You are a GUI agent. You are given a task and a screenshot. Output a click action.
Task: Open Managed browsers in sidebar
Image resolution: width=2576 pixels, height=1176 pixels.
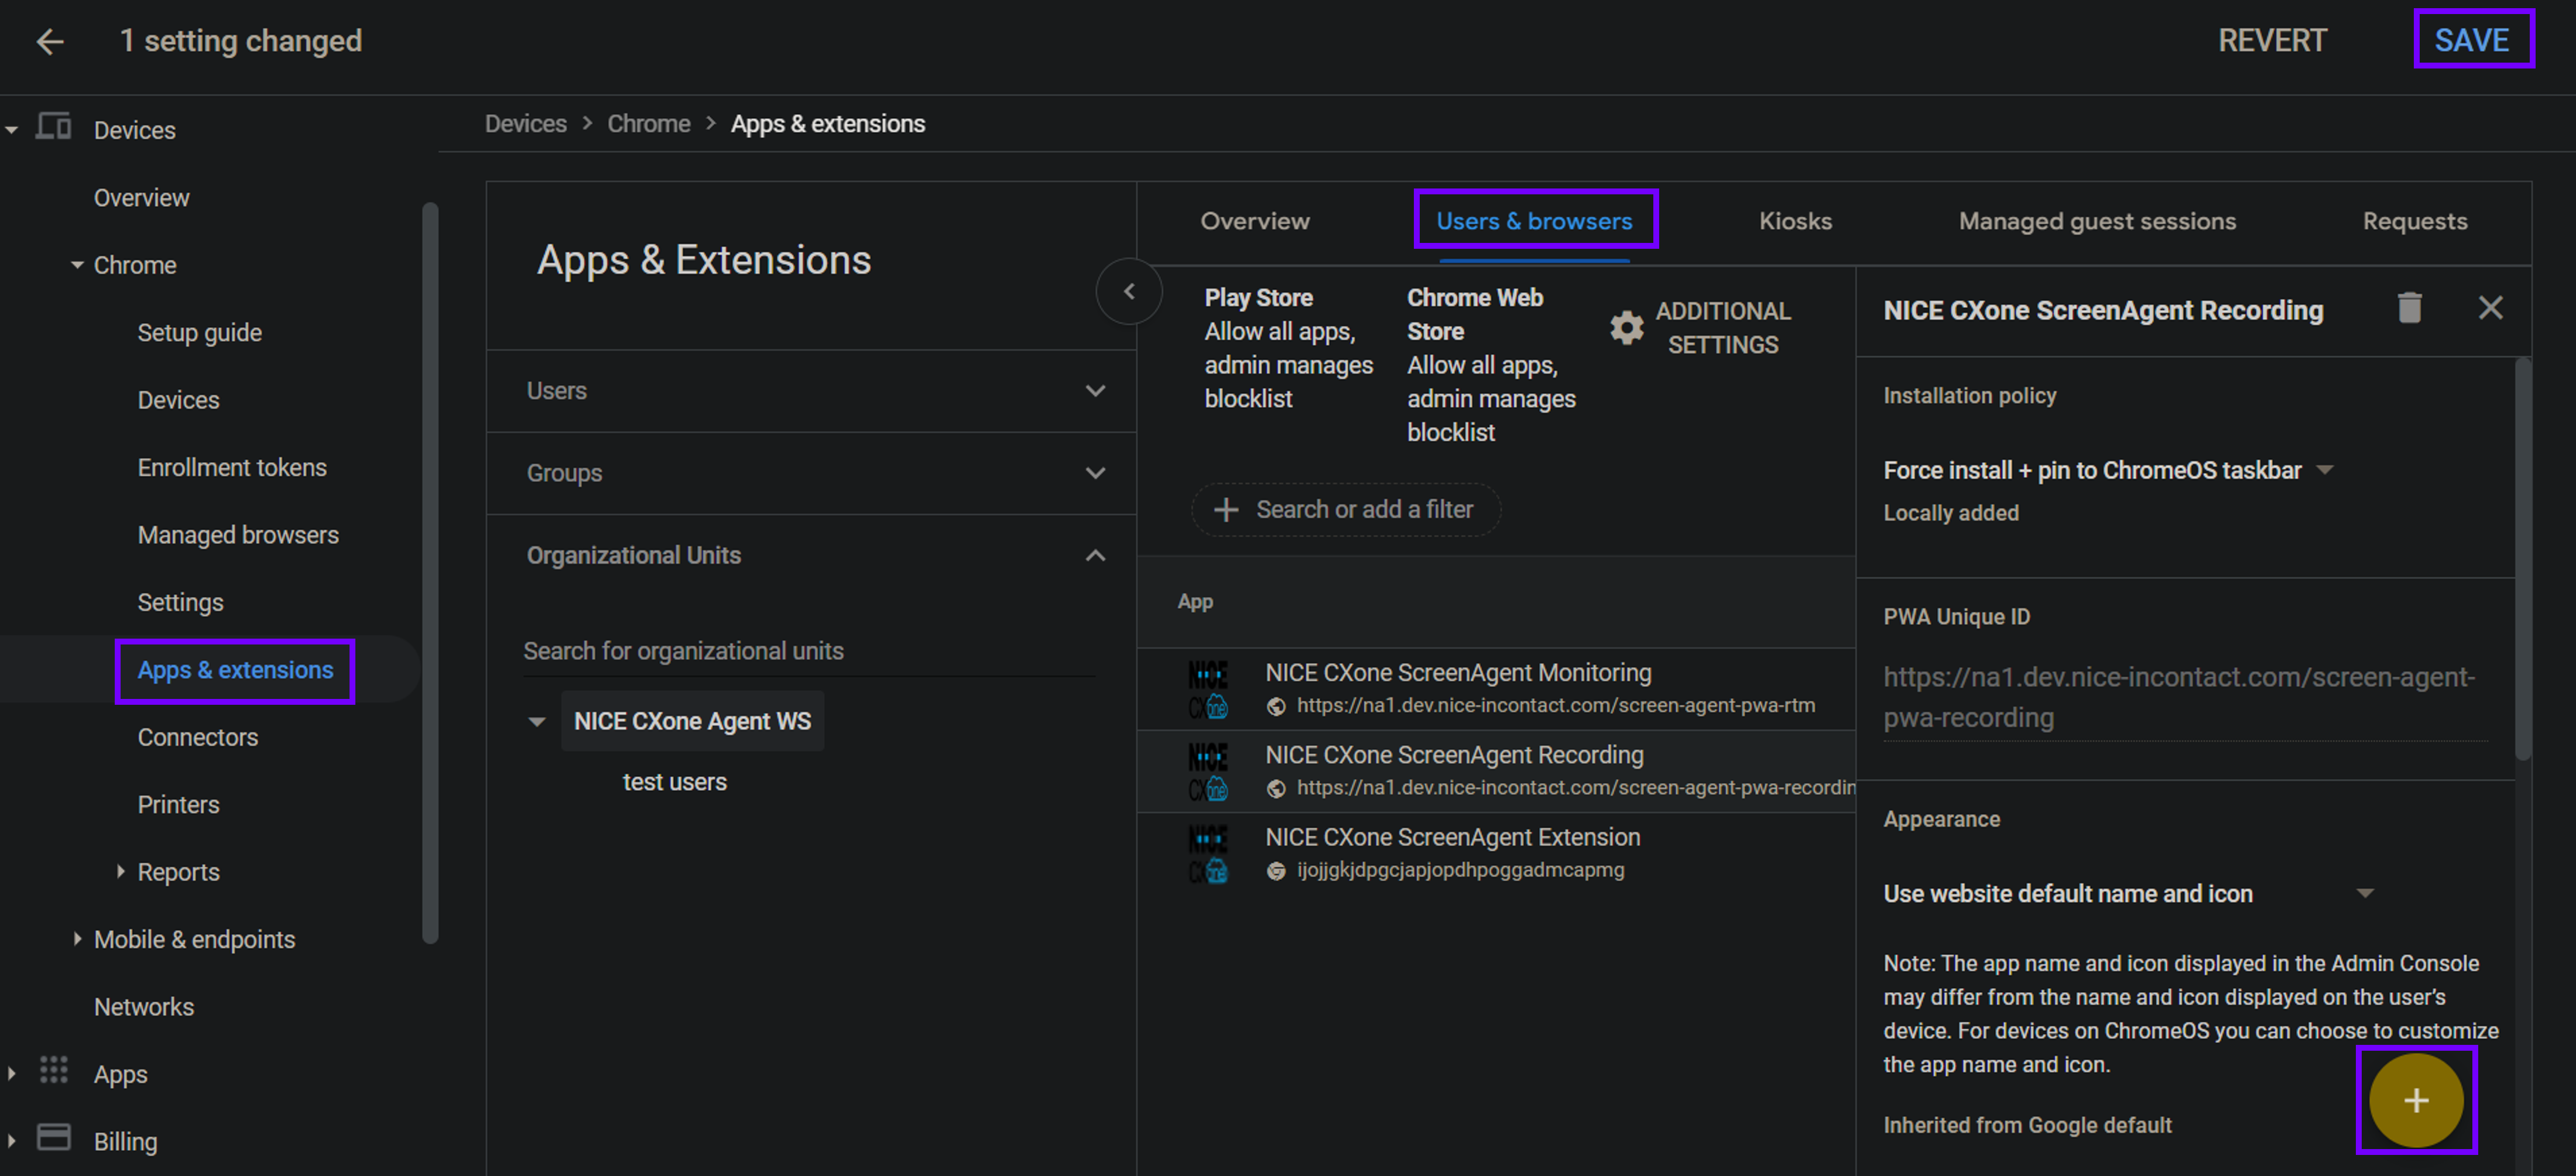238,535
